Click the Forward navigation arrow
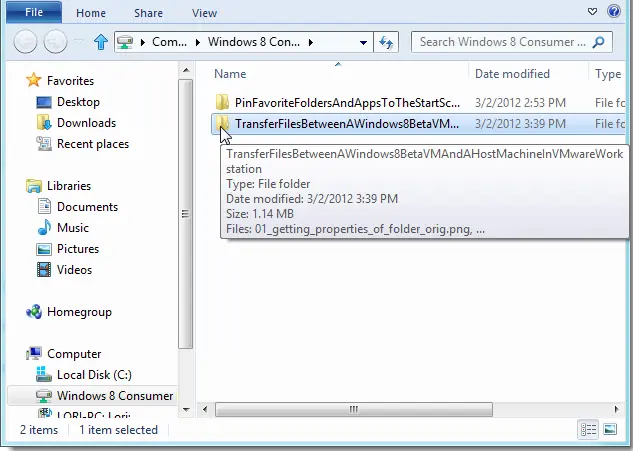The height and width of the screenshot is (451, 633). (55, 41)
